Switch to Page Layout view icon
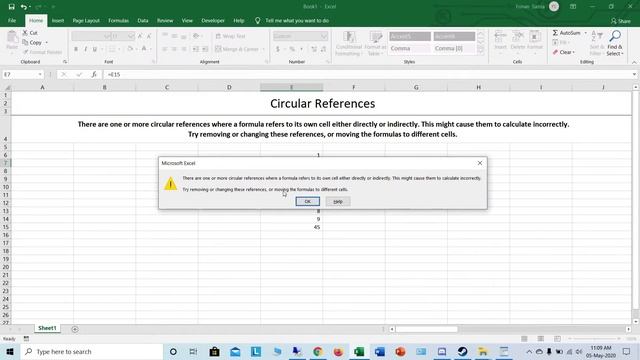Viewport: 640px width, 360px height. [x=540, y=339]
